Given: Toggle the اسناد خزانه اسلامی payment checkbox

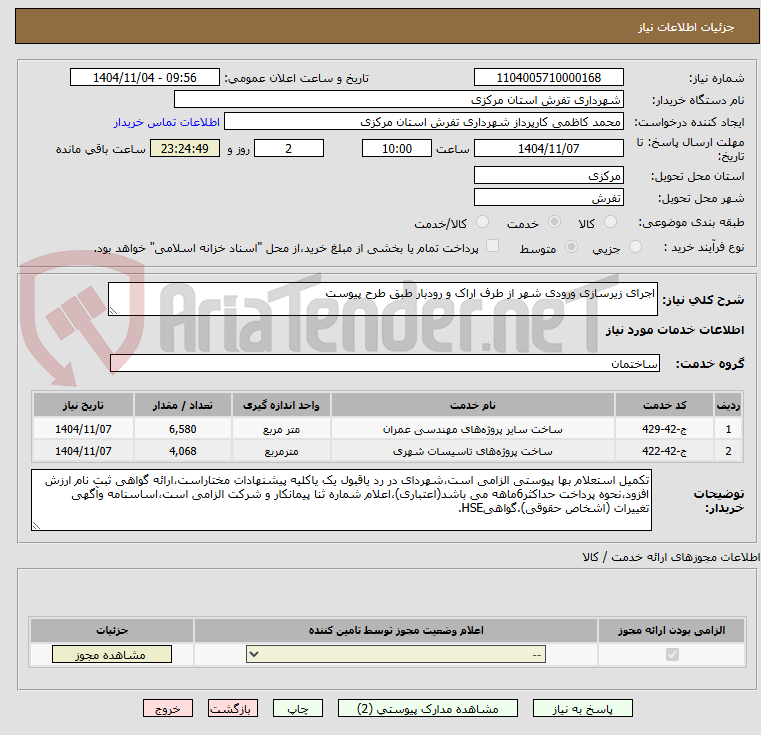Looking at the screenshot, I should pos(492,246).
